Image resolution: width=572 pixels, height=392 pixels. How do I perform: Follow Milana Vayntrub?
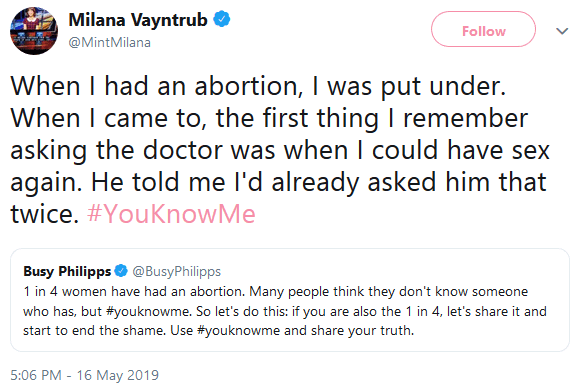tap(483, 29)
